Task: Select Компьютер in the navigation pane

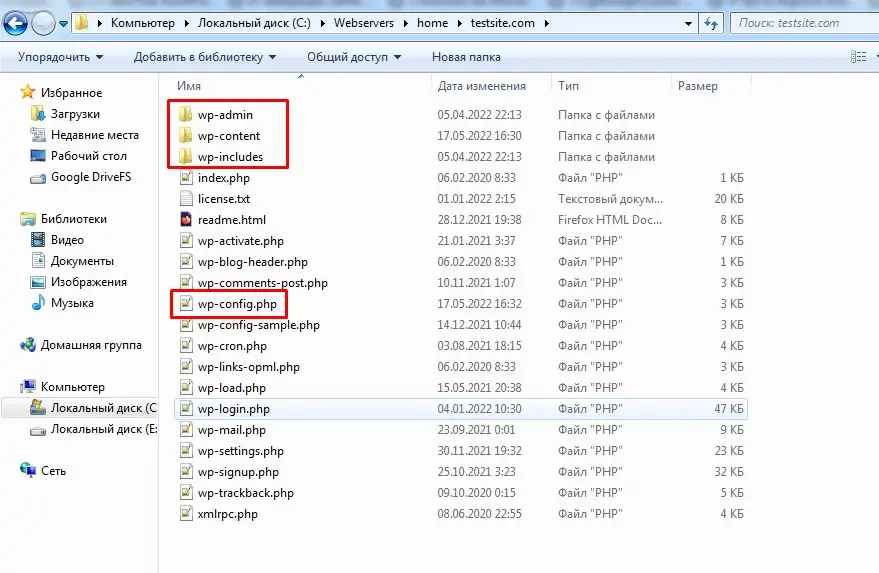Action: click(x=72, y=387)
